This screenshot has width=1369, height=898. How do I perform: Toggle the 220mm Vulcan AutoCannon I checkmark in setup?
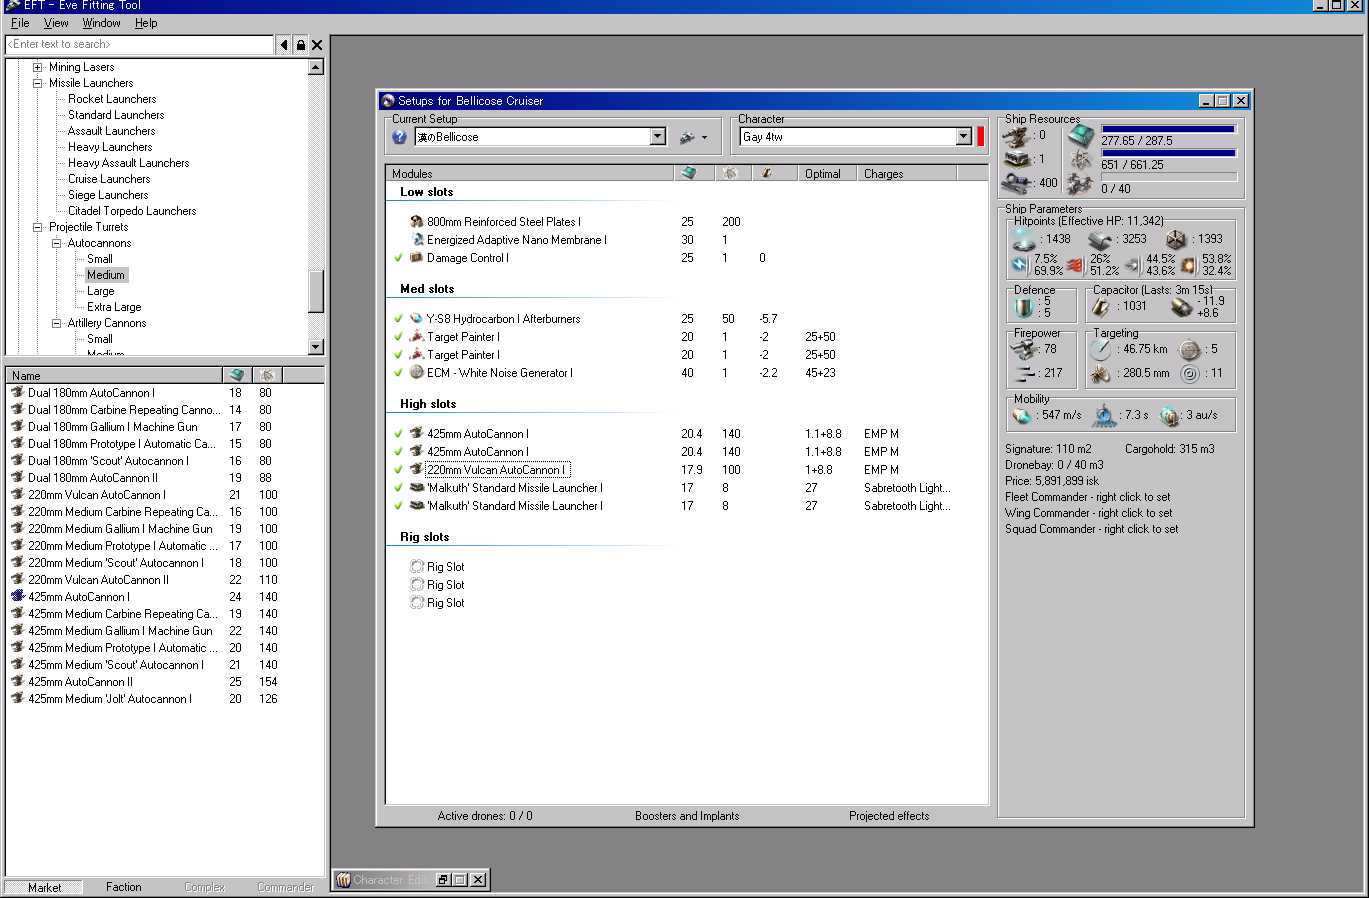pyautogui.click(x=398, y=470)
